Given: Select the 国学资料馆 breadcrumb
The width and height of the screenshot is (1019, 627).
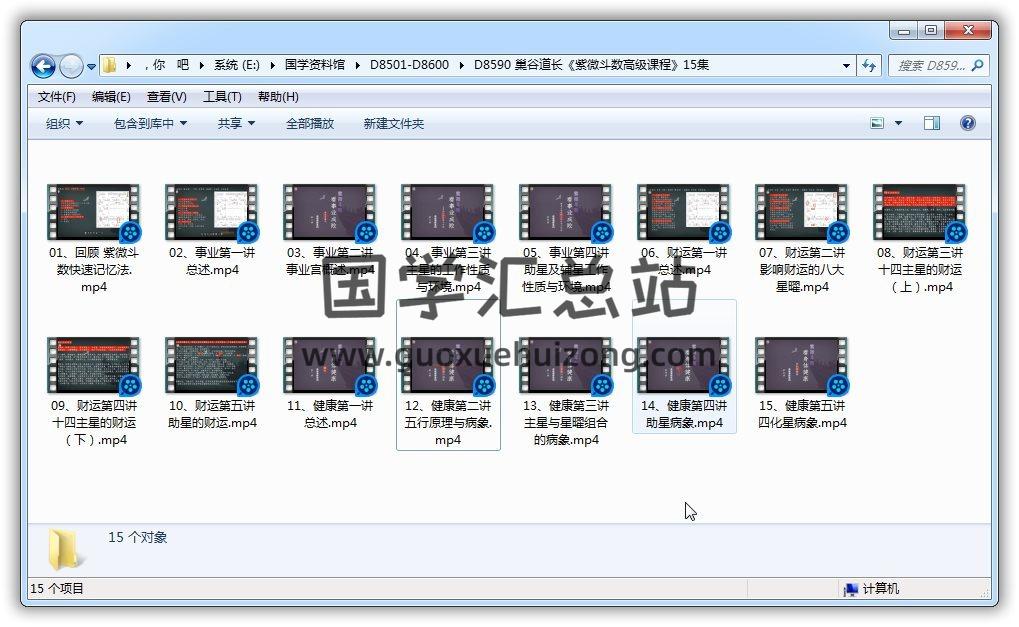Looking at the screenshot, I should coord(315,65).
